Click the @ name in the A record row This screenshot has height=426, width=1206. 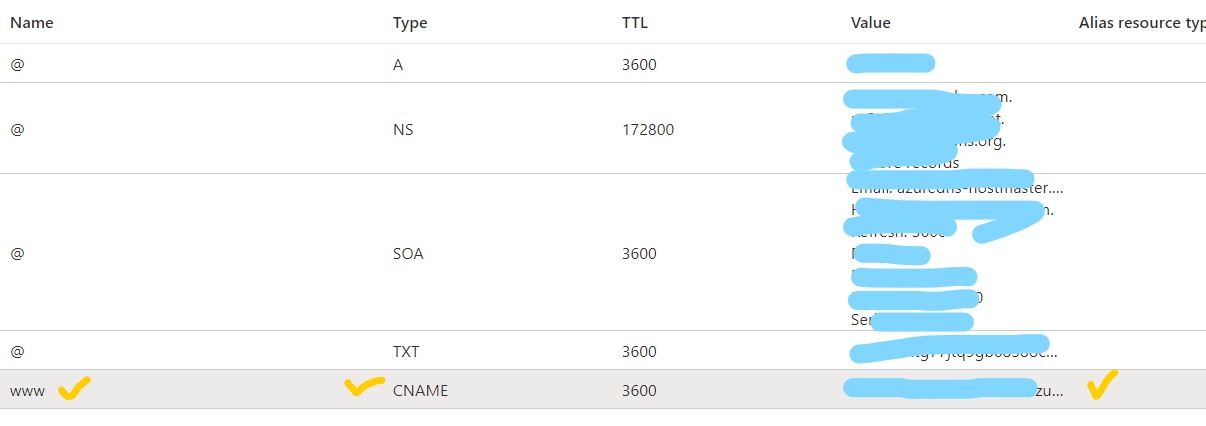click(x=17, y=65)
